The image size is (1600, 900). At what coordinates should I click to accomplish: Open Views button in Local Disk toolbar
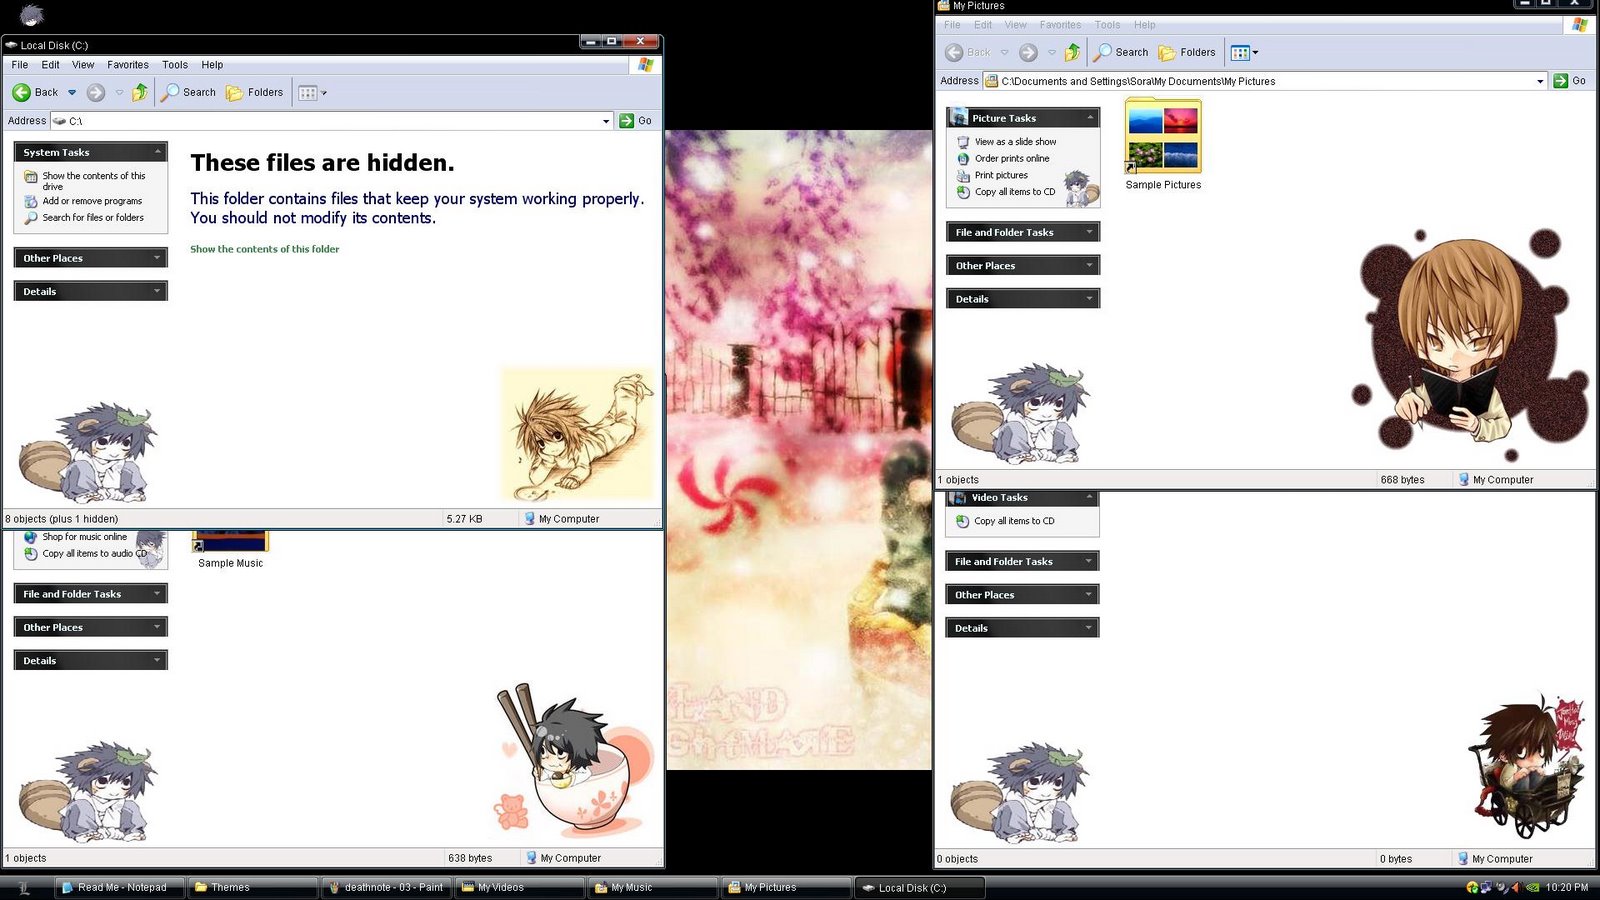313,92
